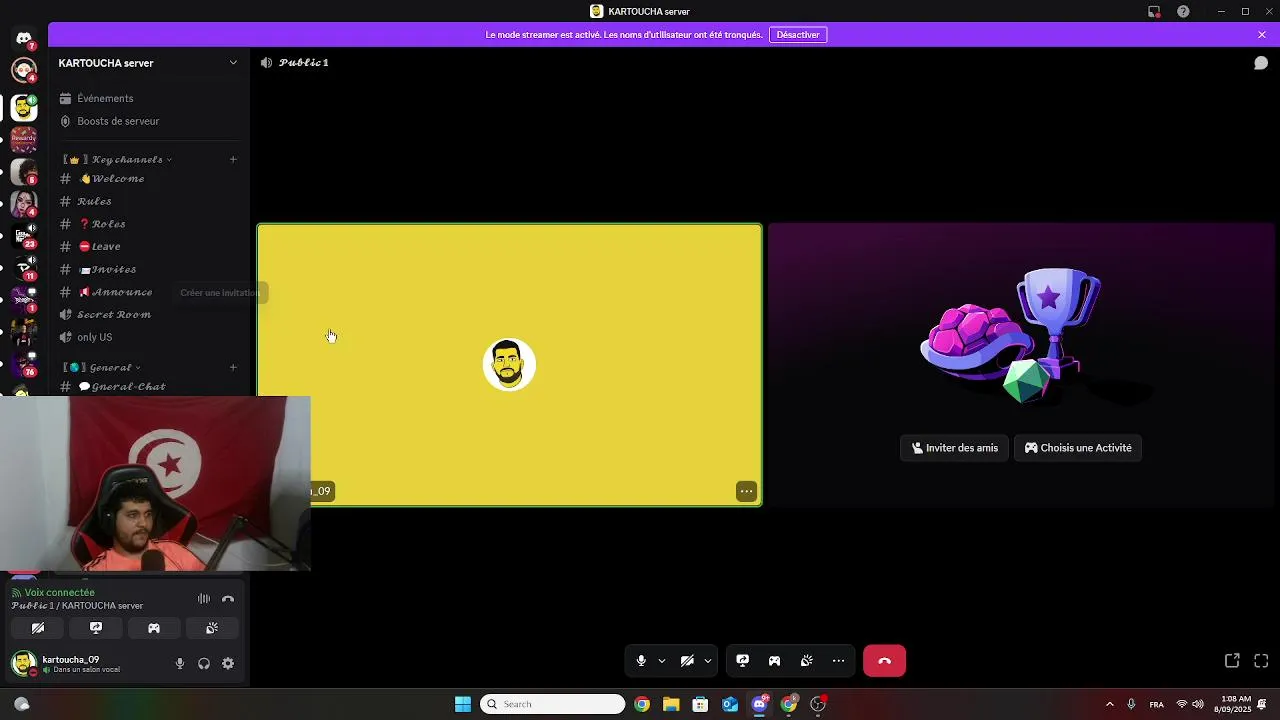
Task: Toggle deafen headphones in user panel
Action: [x=204, y=664]
